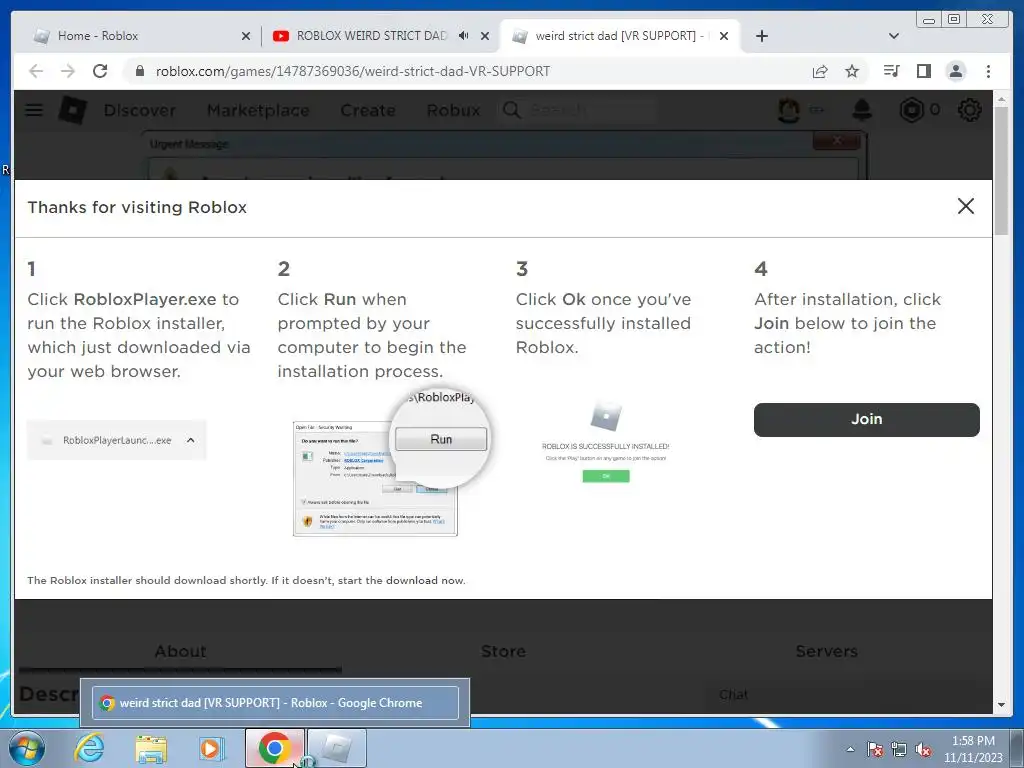Open the media control icon in toolbar

(x=891, y=71)
